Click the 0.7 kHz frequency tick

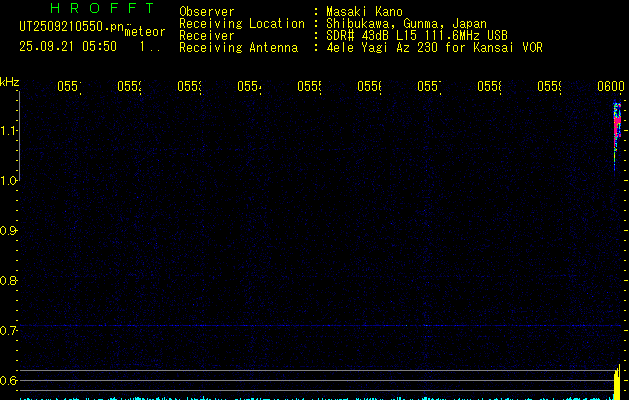pyautogui.click(x=9, y=330)
